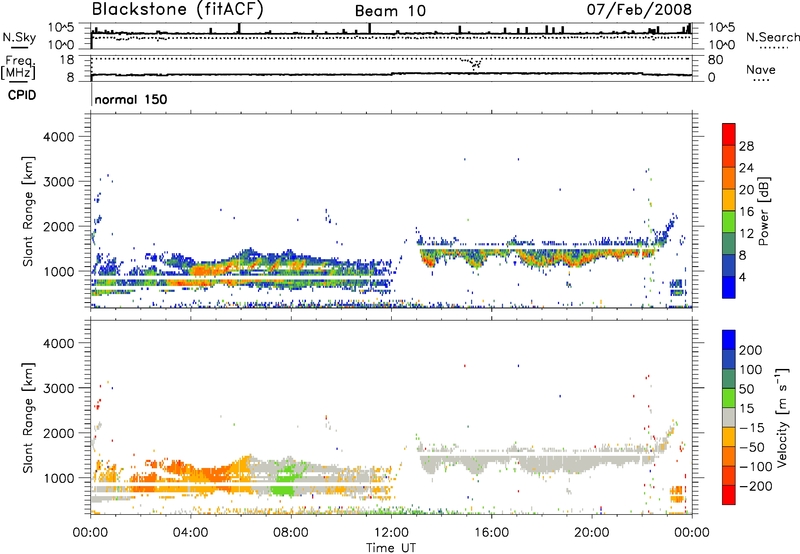Click right '10^0' noise axis value
The image size is (800, 554).
point(721,45)
